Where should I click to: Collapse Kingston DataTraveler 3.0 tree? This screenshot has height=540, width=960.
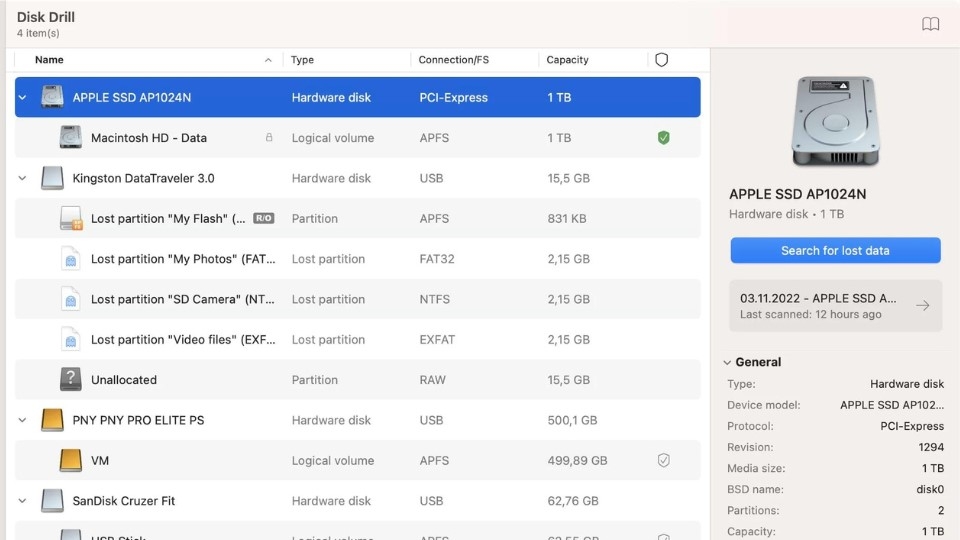[x=23, y=178]
